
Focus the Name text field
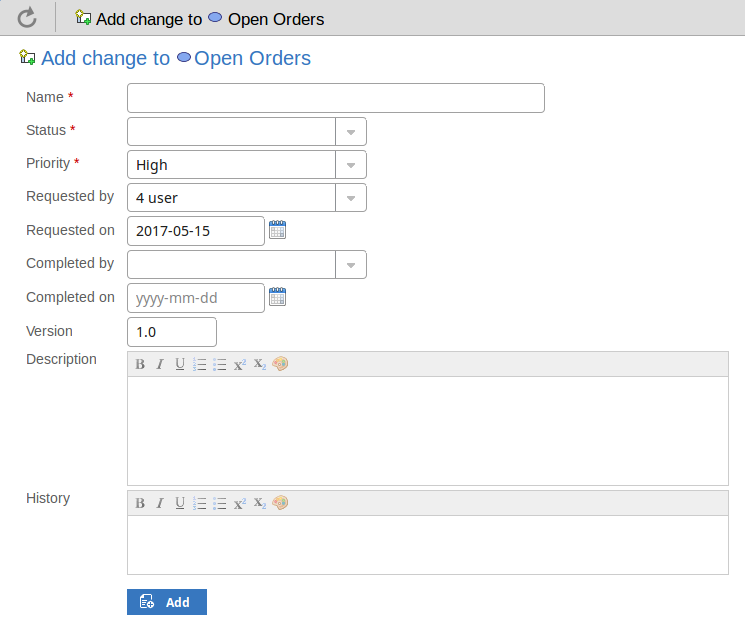click(x=335, y=98)
